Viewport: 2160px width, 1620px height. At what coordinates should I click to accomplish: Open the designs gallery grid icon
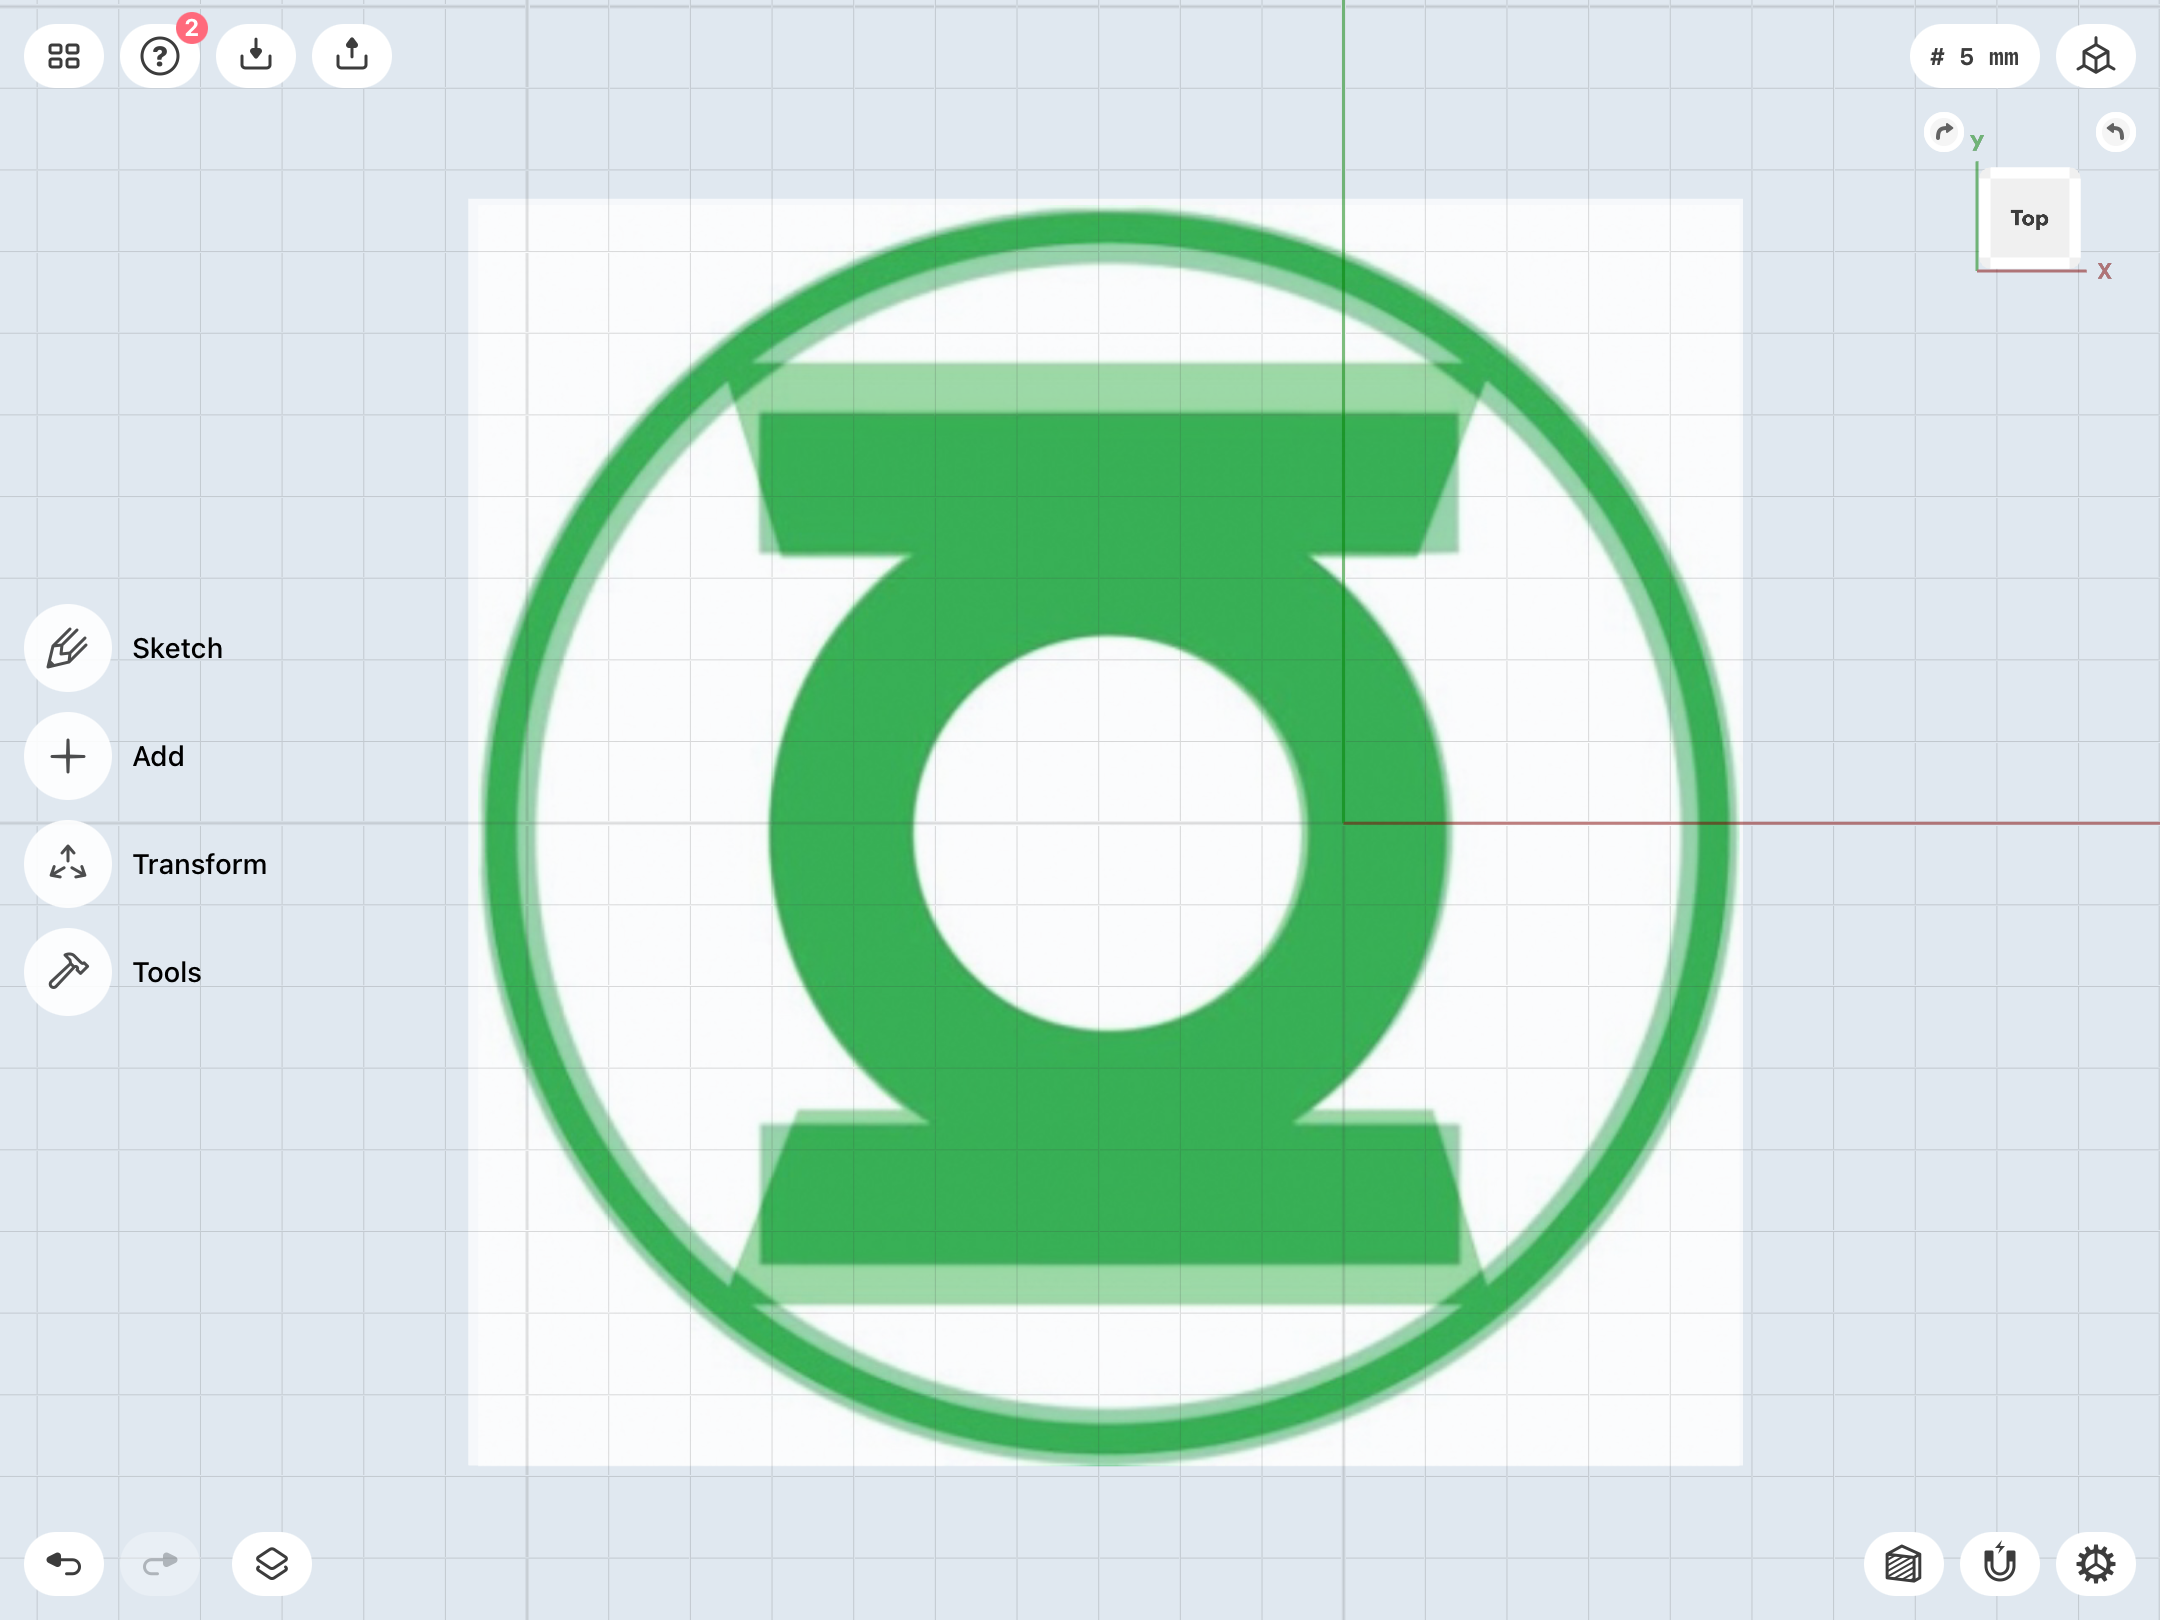point(64,56)
